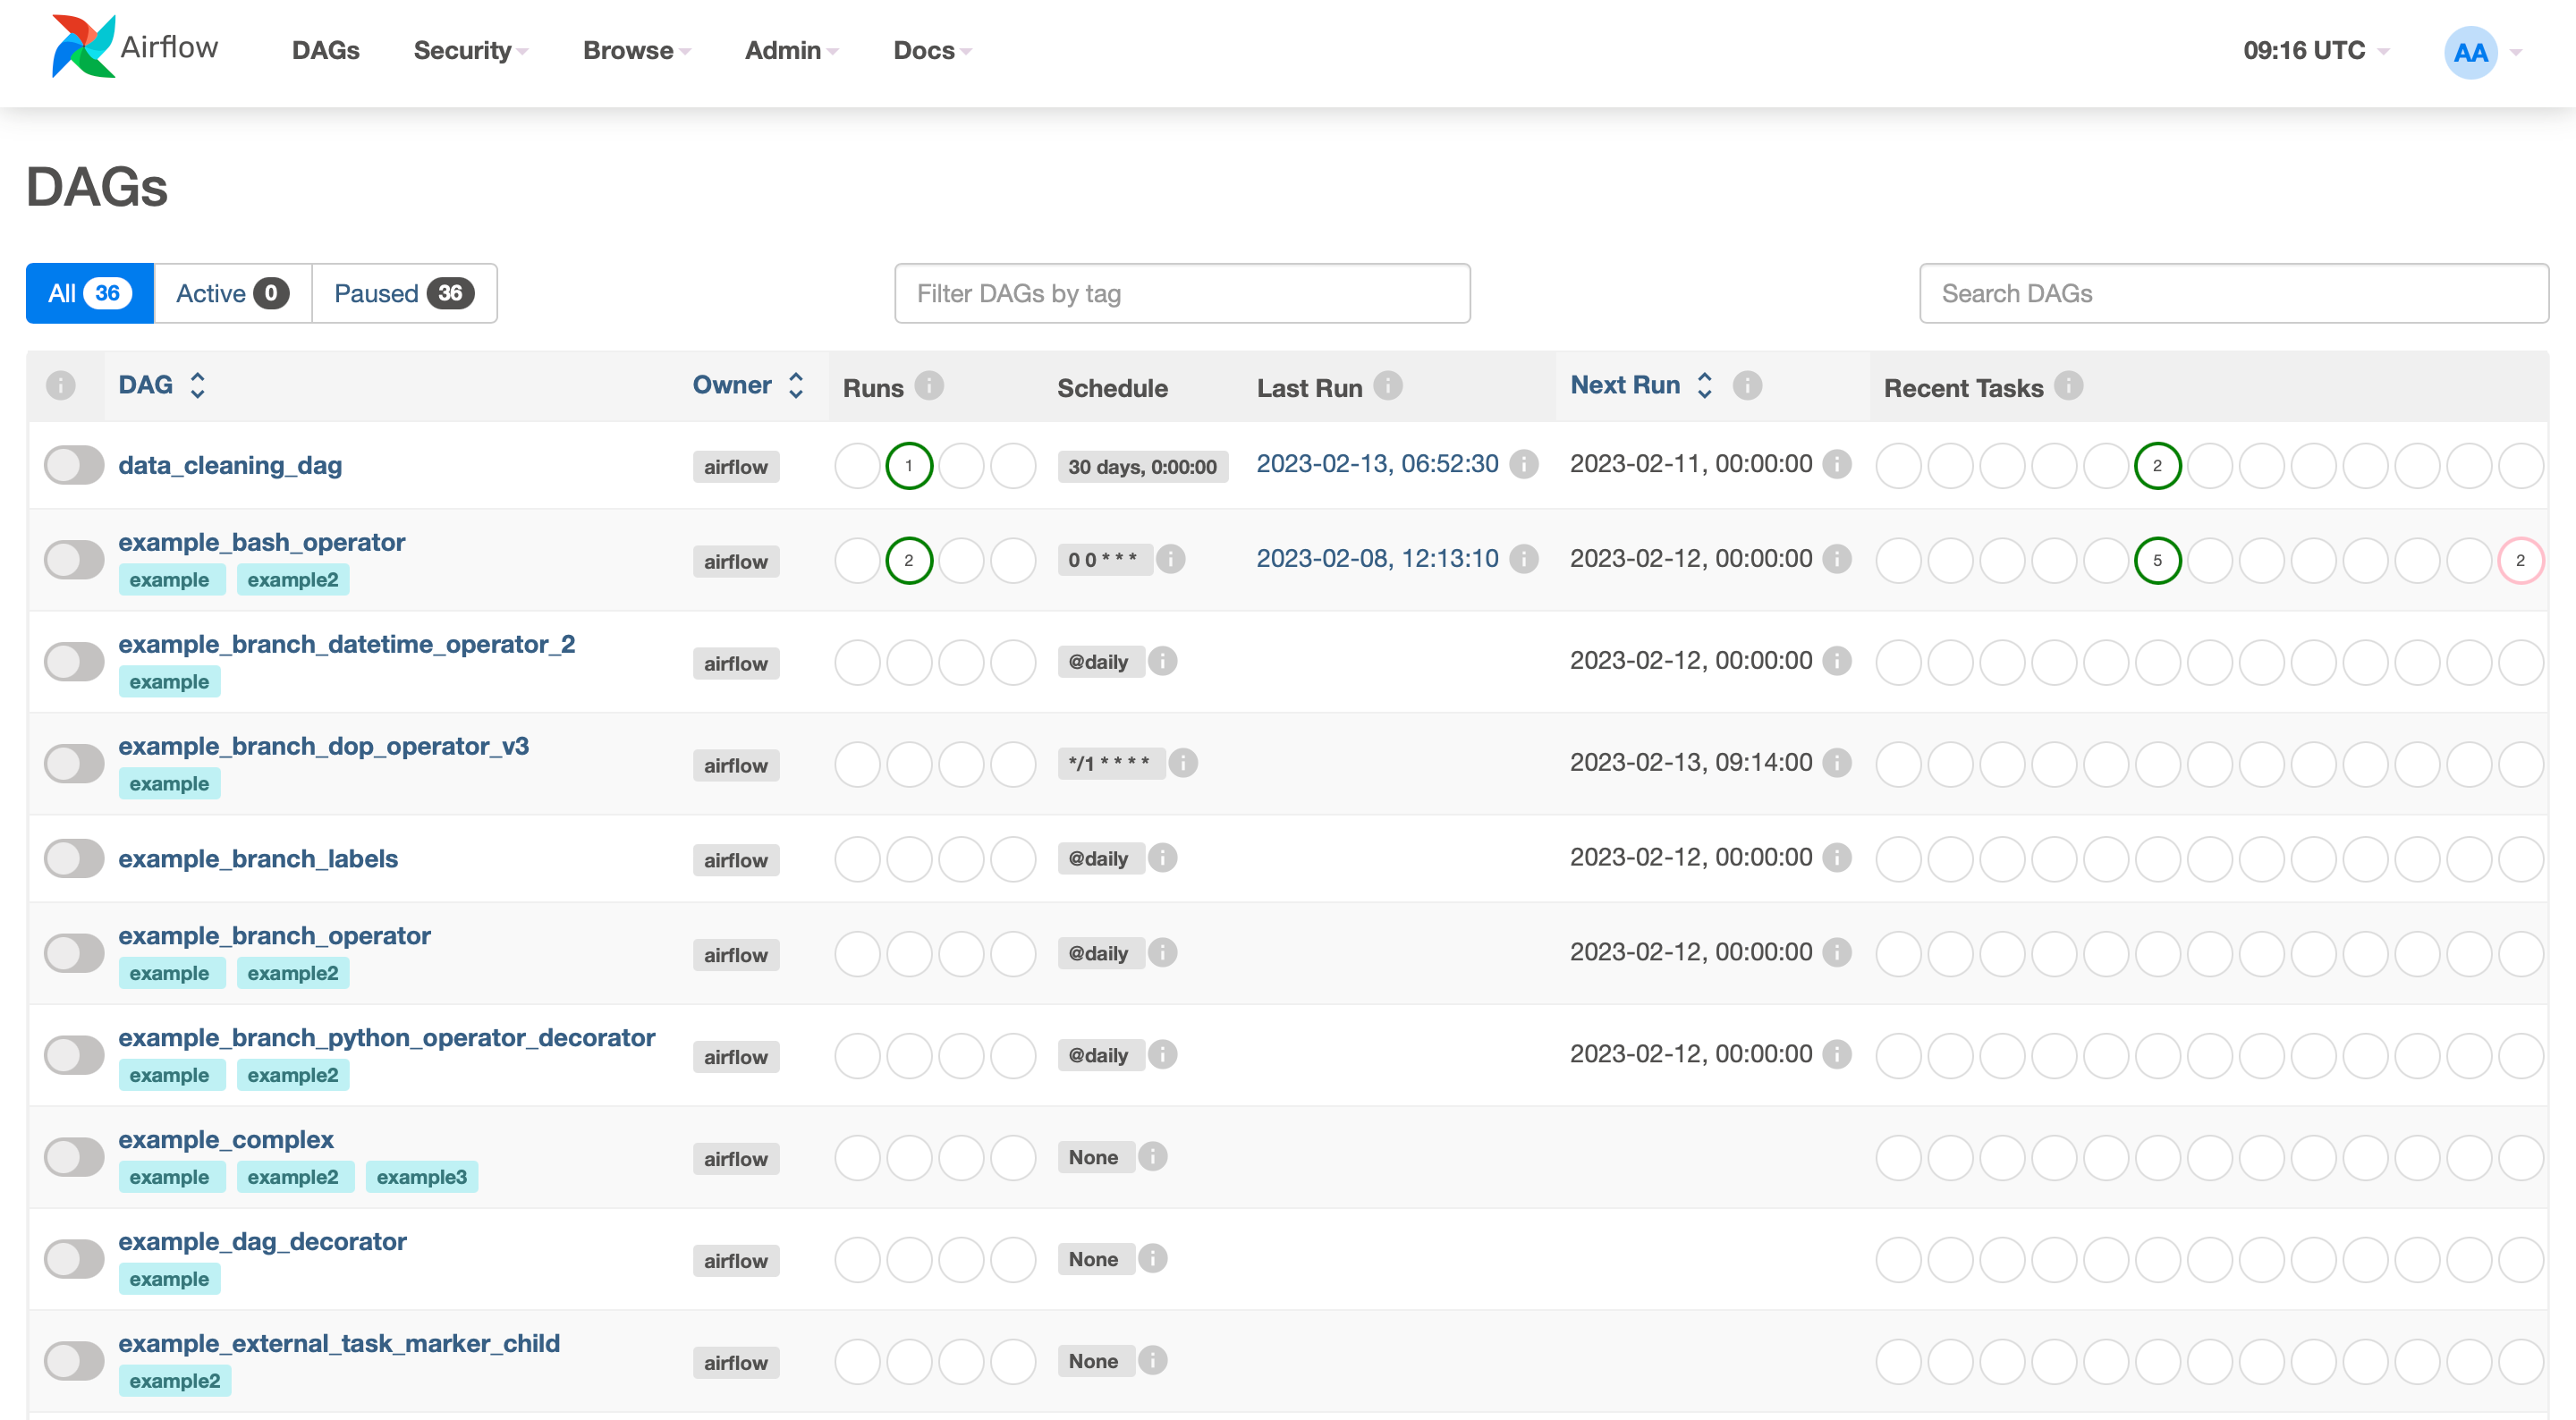Sort table by DAG column
This screenshot has width=2576, height=1420.
pos(162,385)
